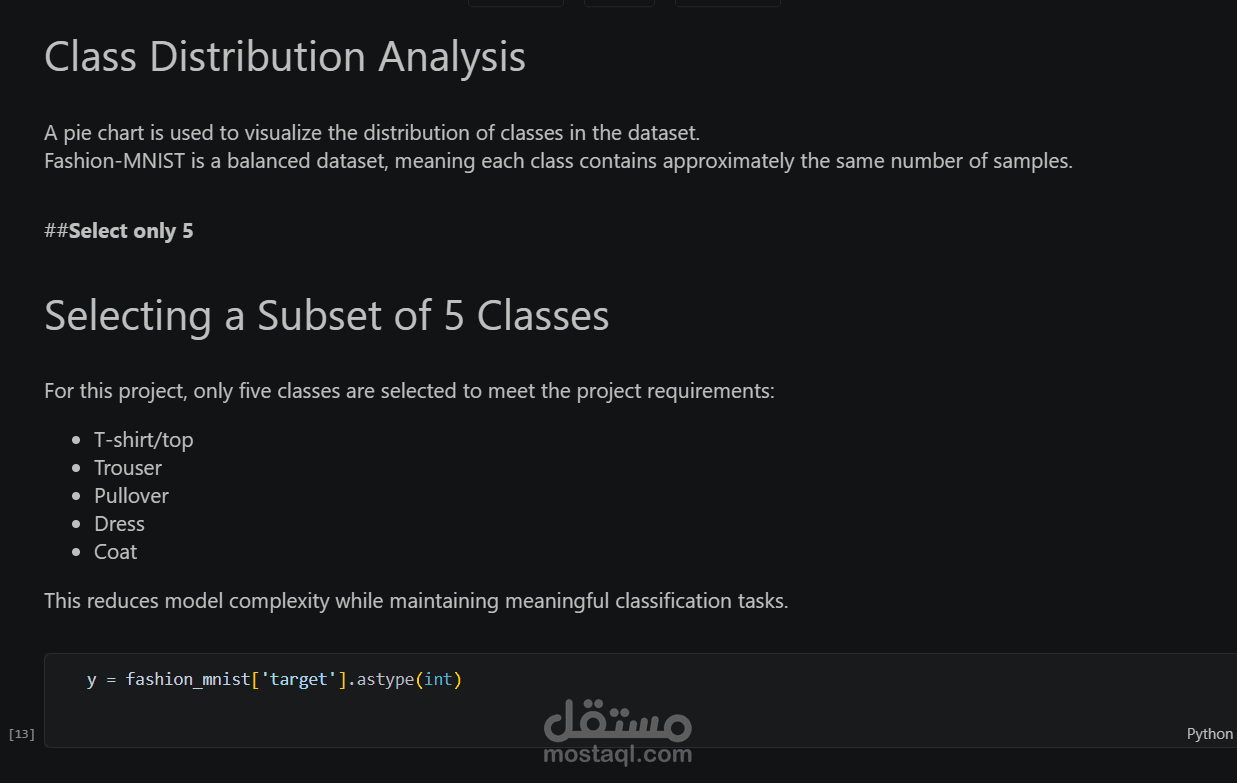Select the Dress bullet item

tap(119, 524)
